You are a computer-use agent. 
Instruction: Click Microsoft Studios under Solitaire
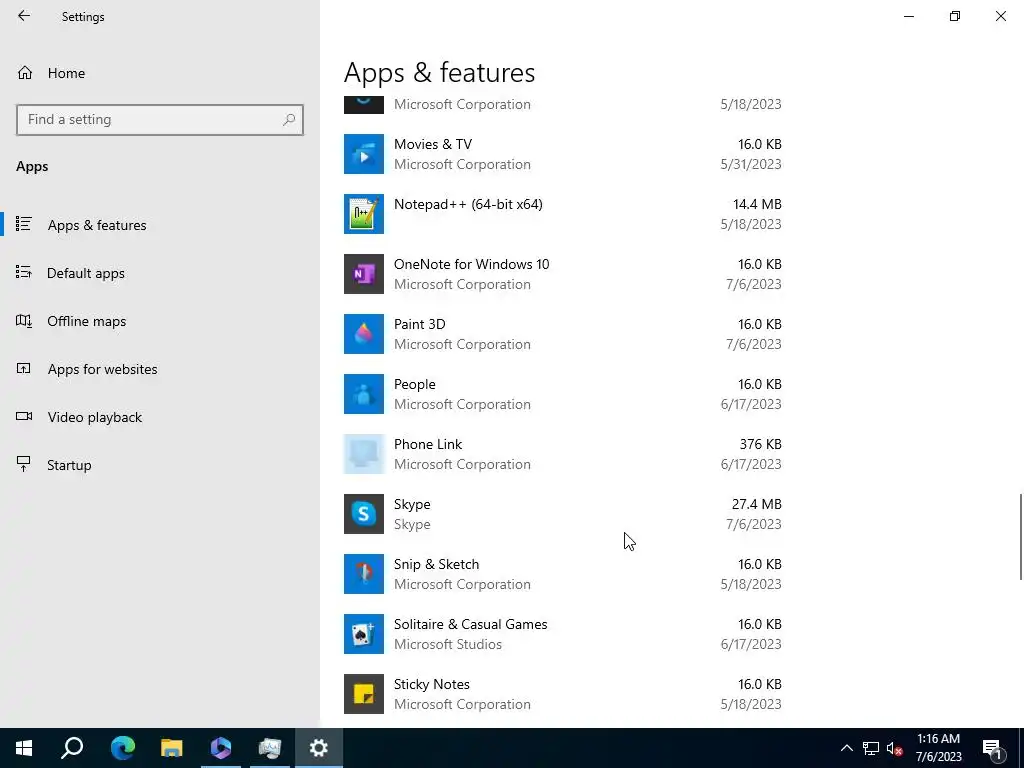click(x=447, y=645)
